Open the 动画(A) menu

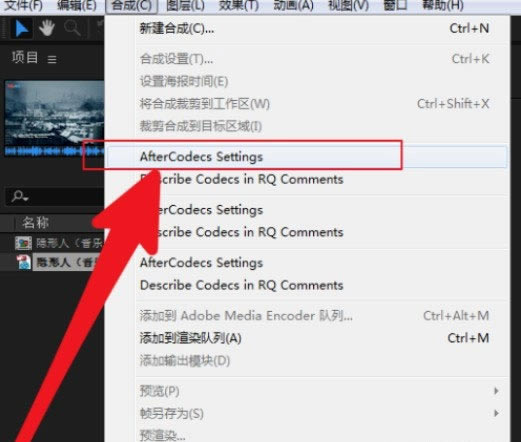click(293, 5)
